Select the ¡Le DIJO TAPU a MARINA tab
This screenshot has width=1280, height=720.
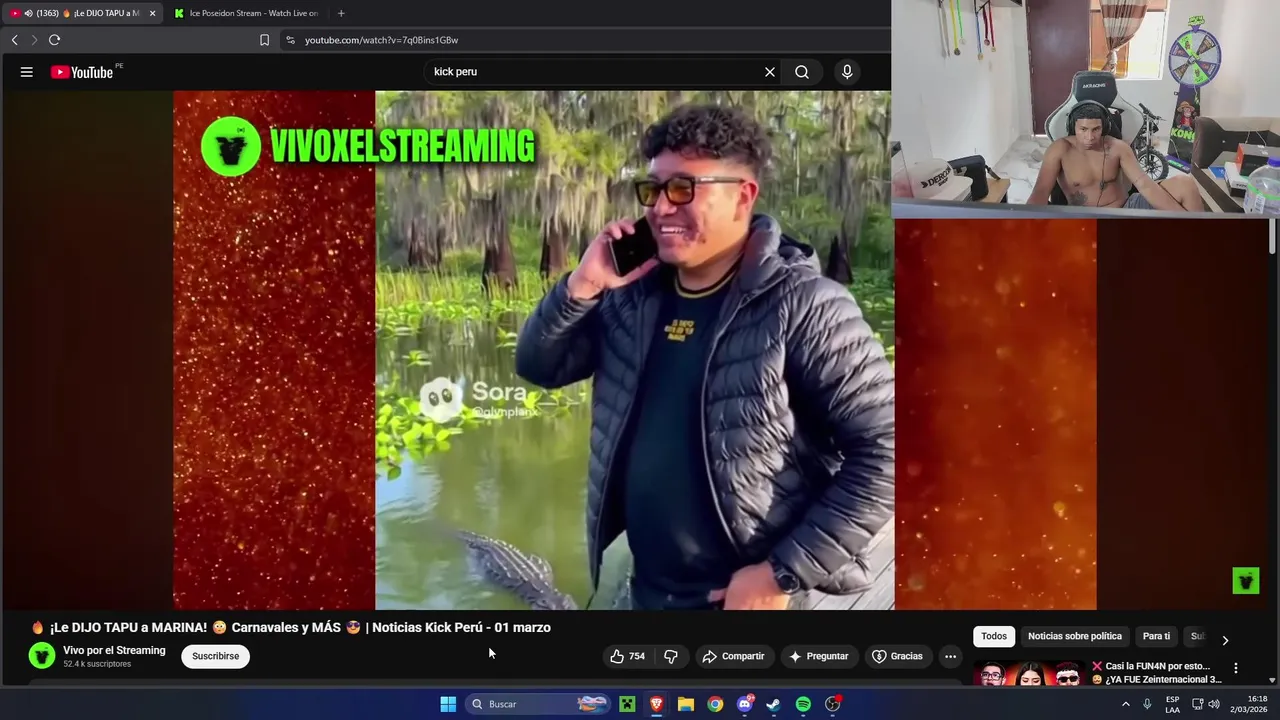(x=80, y=13)
